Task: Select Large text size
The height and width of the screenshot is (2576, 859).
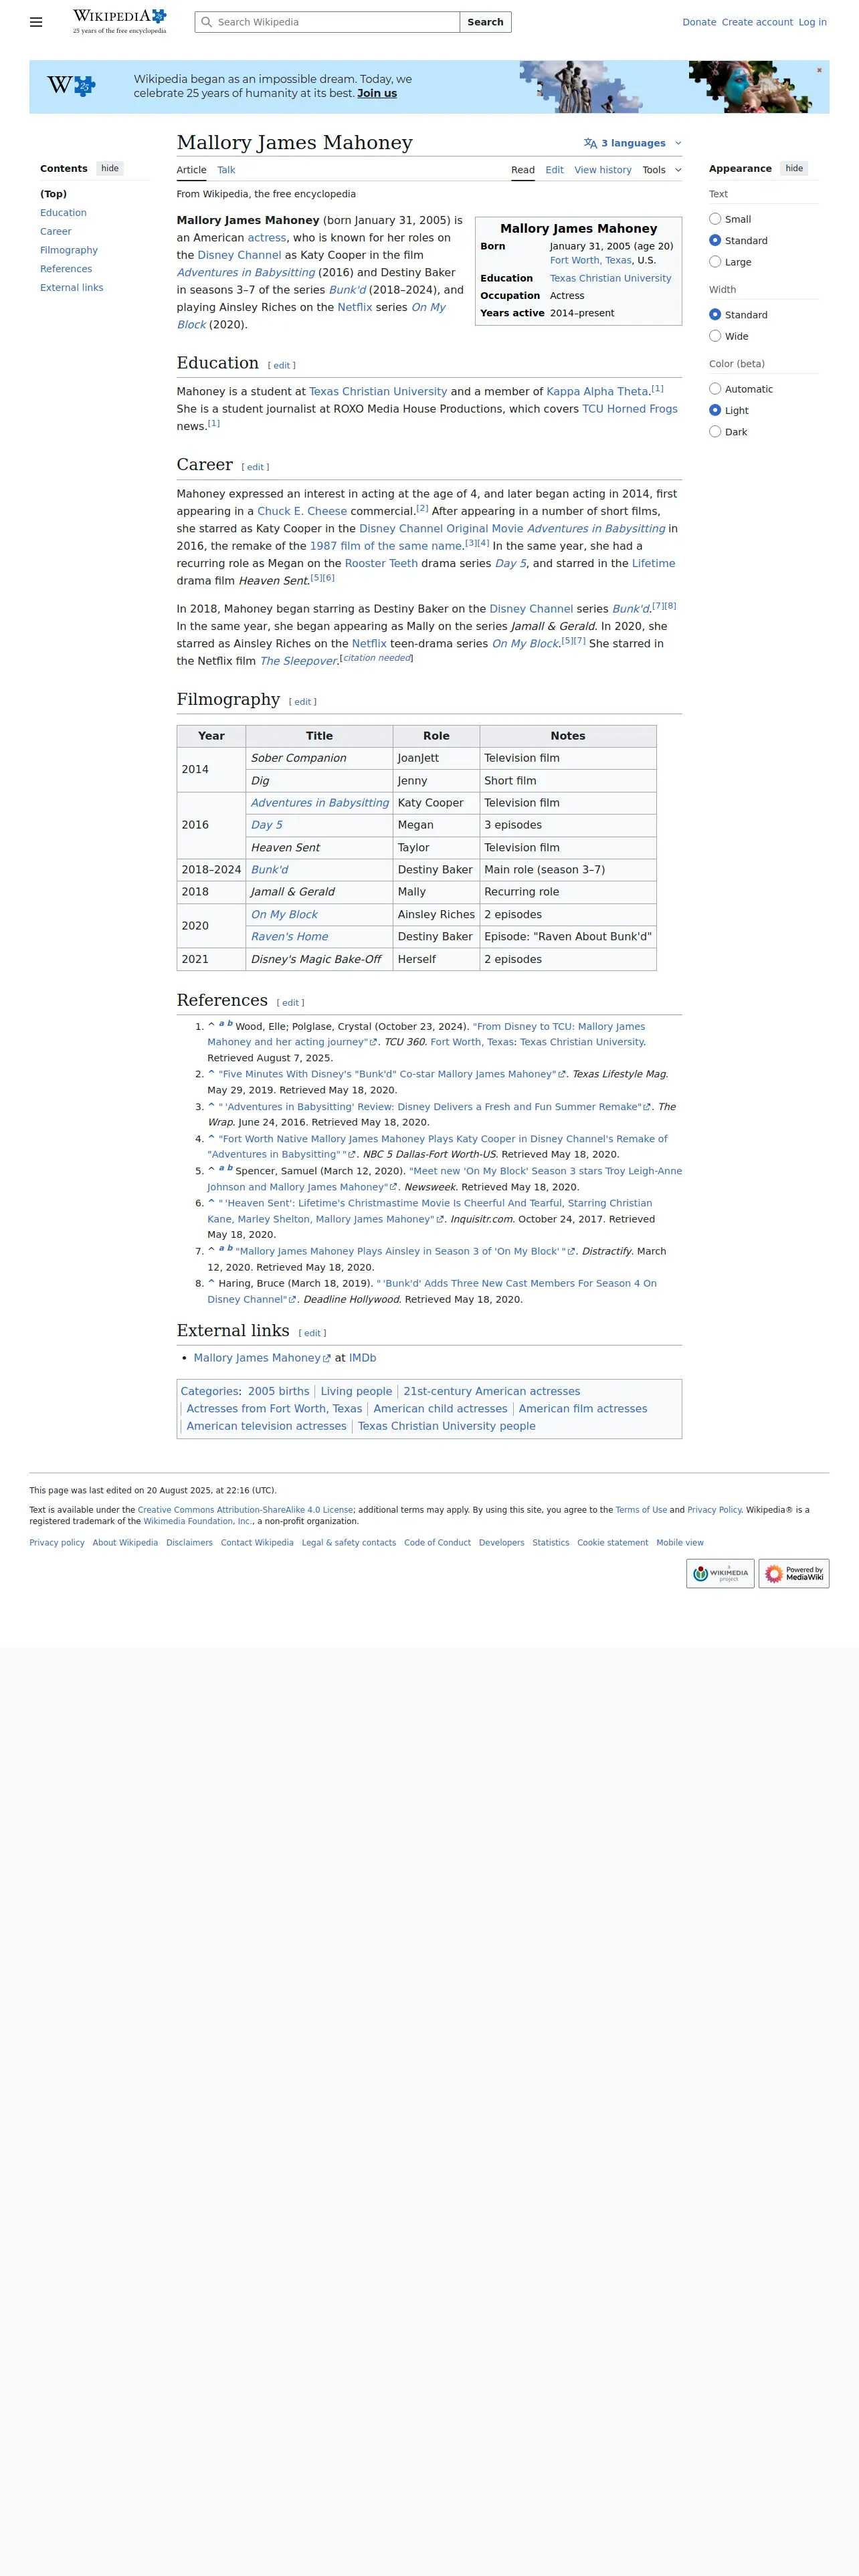Action: click(715, 262)
